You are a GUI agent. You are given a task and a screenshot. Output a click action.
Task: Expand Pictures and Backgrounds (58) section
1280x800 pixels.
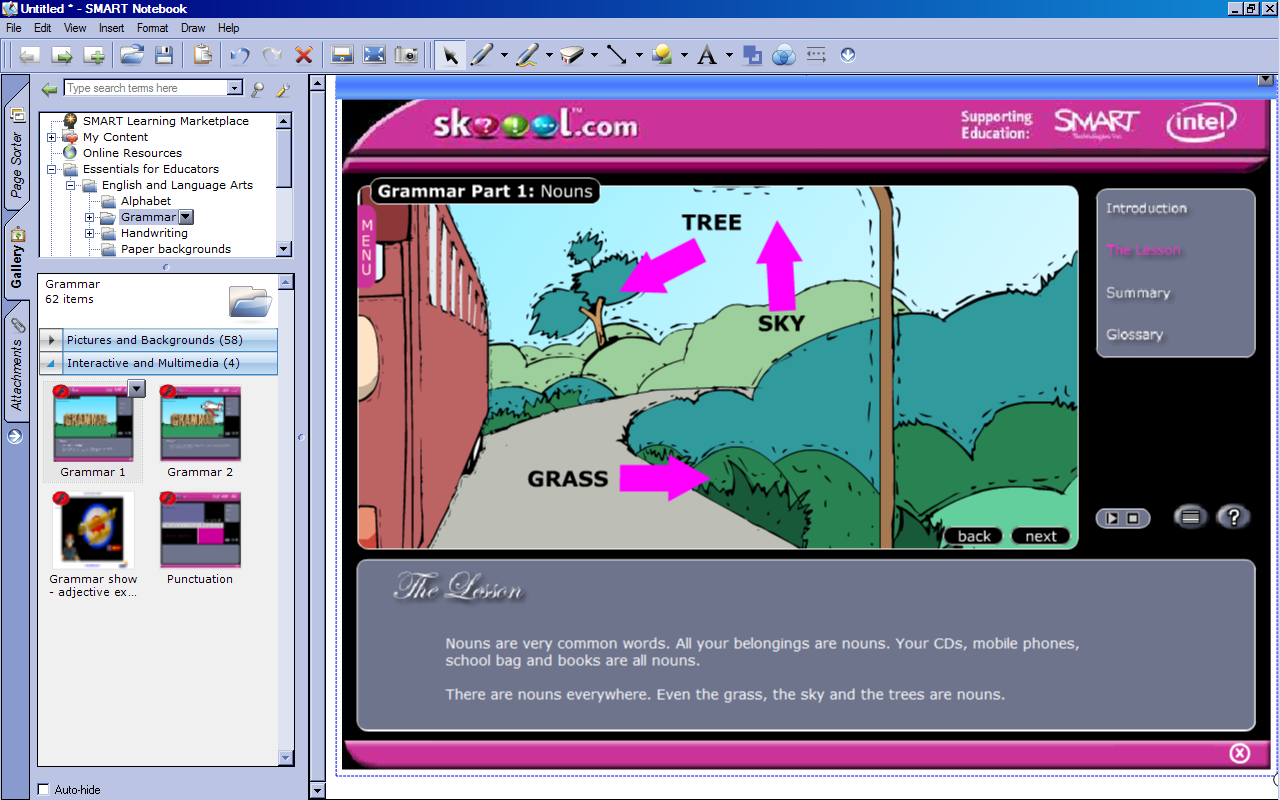pyautogui.click(x=51, y=340)
